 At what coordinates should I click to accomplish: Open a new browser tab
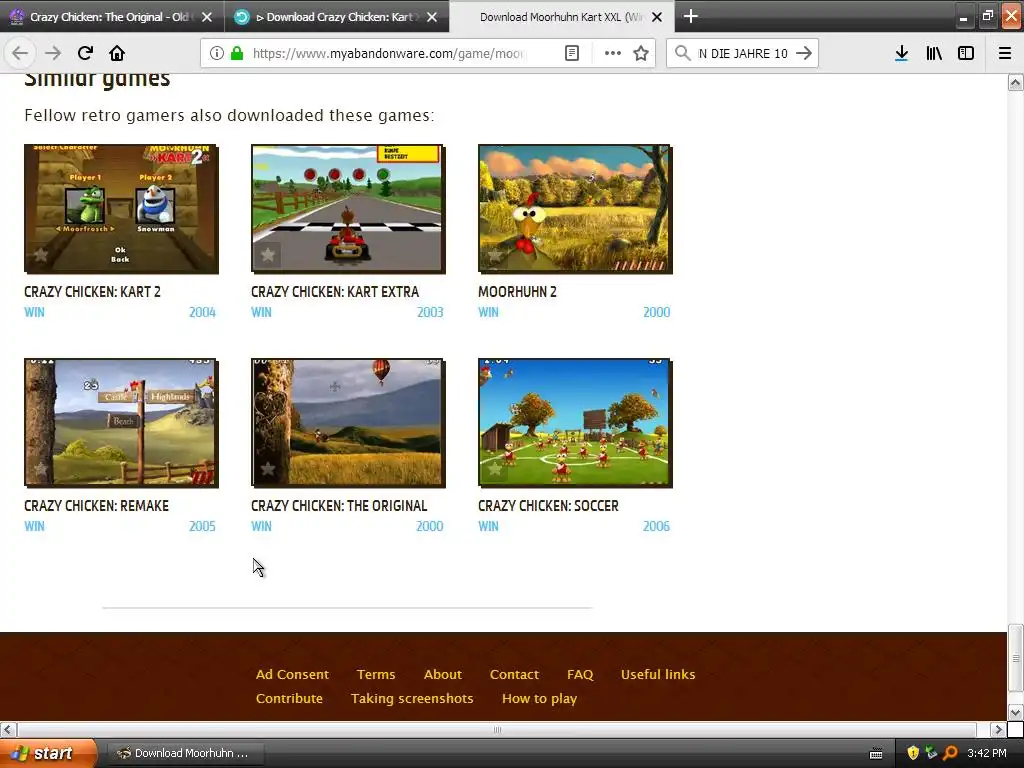pyautogui.click(x=690, y=16)
